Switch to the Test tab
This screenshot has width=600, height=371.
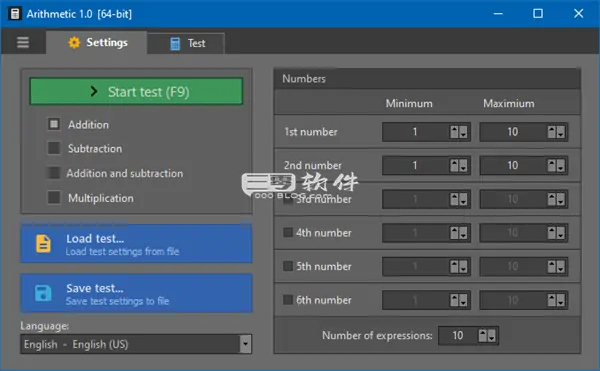(x=186, y=44)
